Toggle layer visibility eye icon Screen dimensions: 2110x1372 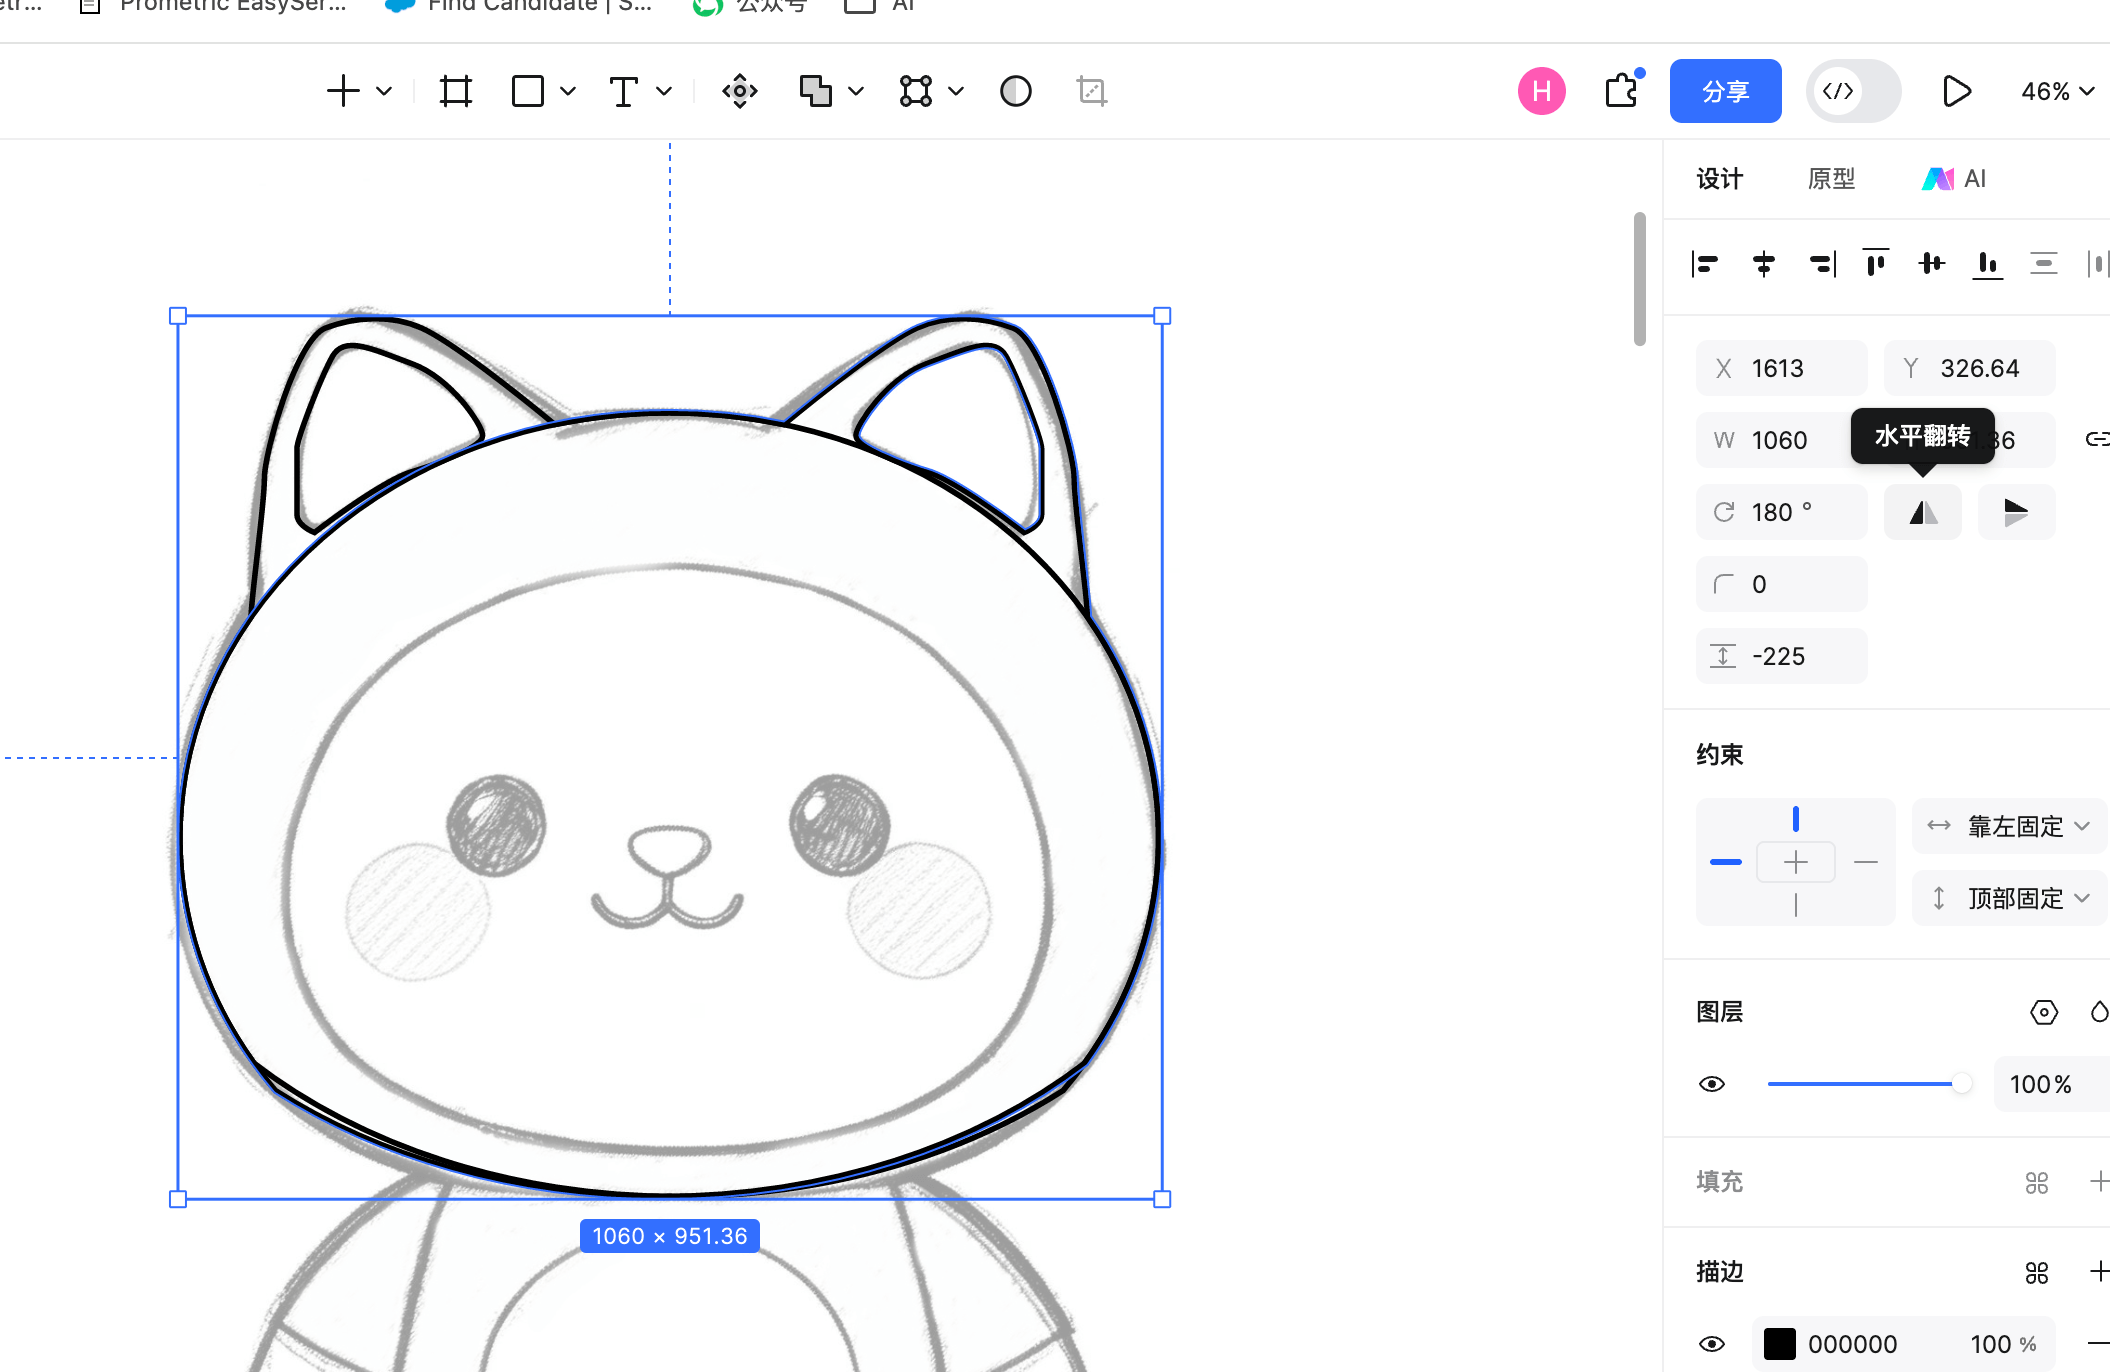click(1712, 1084)
